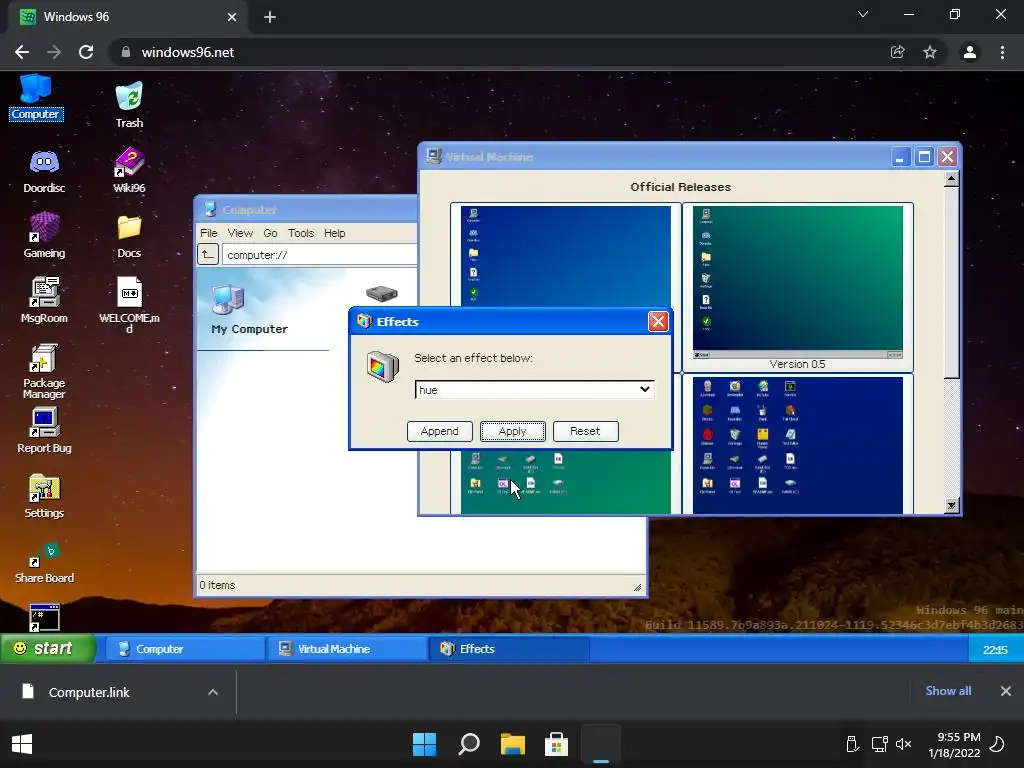Open the File menu in Computer window
Viewport: 1024px width, 768px height.
point(208,233)
